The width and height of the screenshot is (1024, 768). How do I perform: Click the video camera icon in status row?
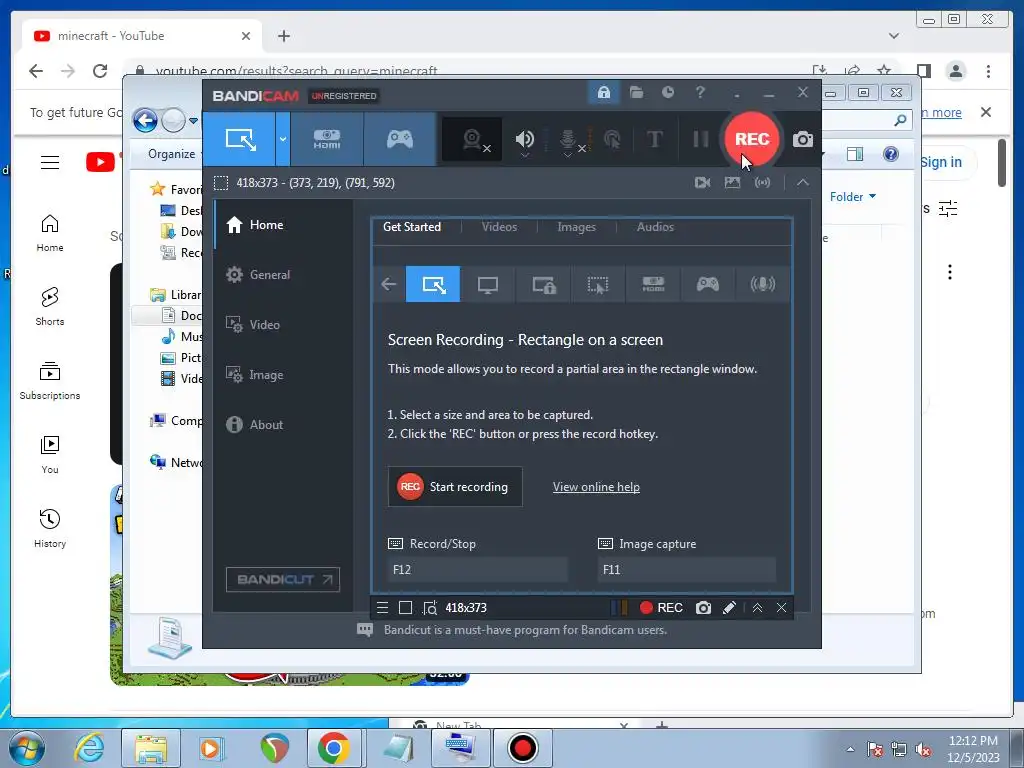click(x=703, y=182)
